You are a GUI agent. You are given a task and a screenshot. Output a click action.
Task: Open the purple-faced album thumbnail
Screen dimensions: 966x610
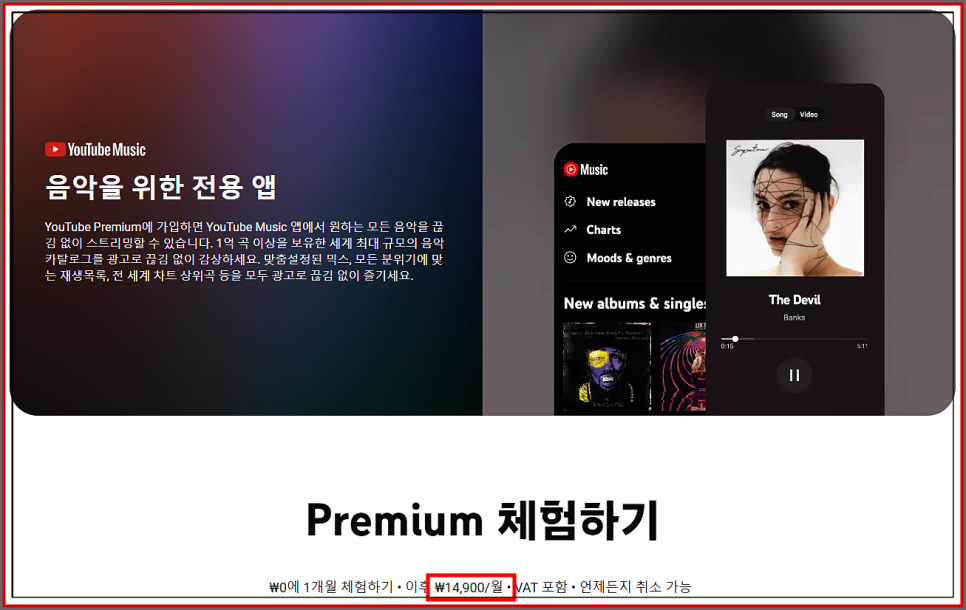607,367
